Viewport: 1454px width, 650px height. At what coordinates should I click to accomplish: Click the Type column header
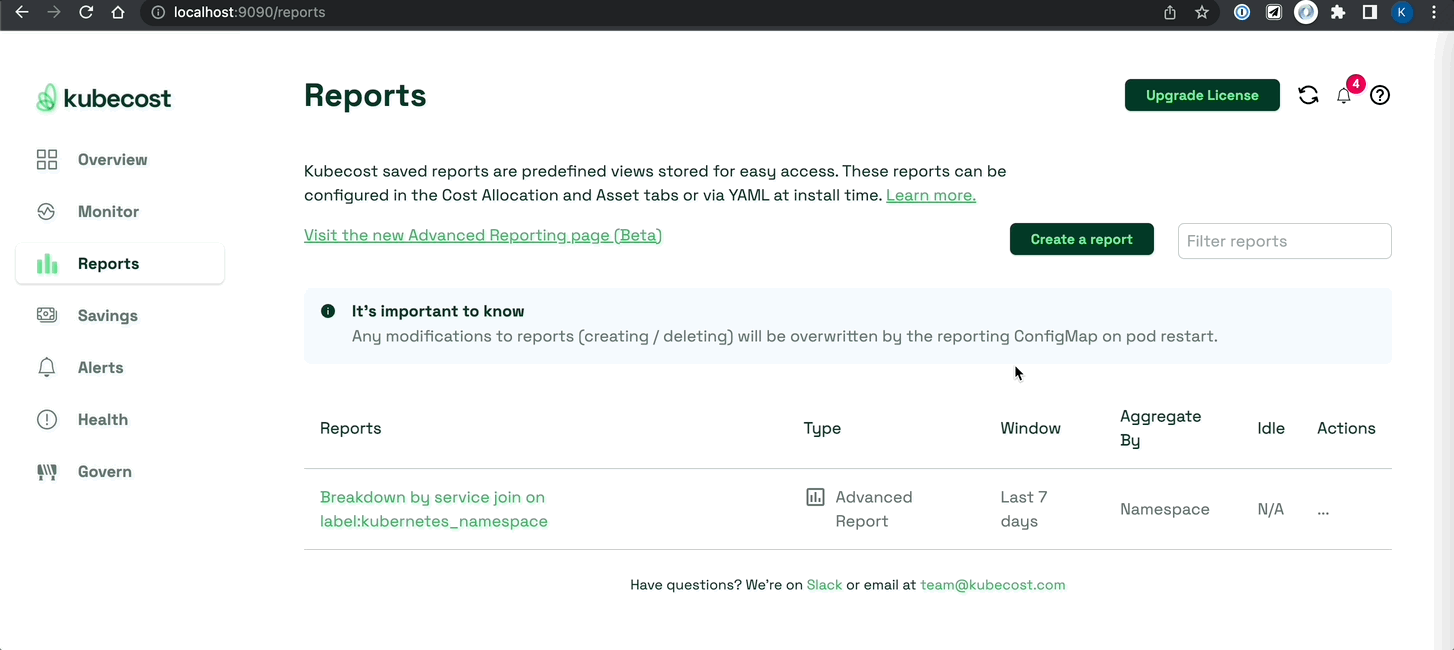click(x=822, y=428)
